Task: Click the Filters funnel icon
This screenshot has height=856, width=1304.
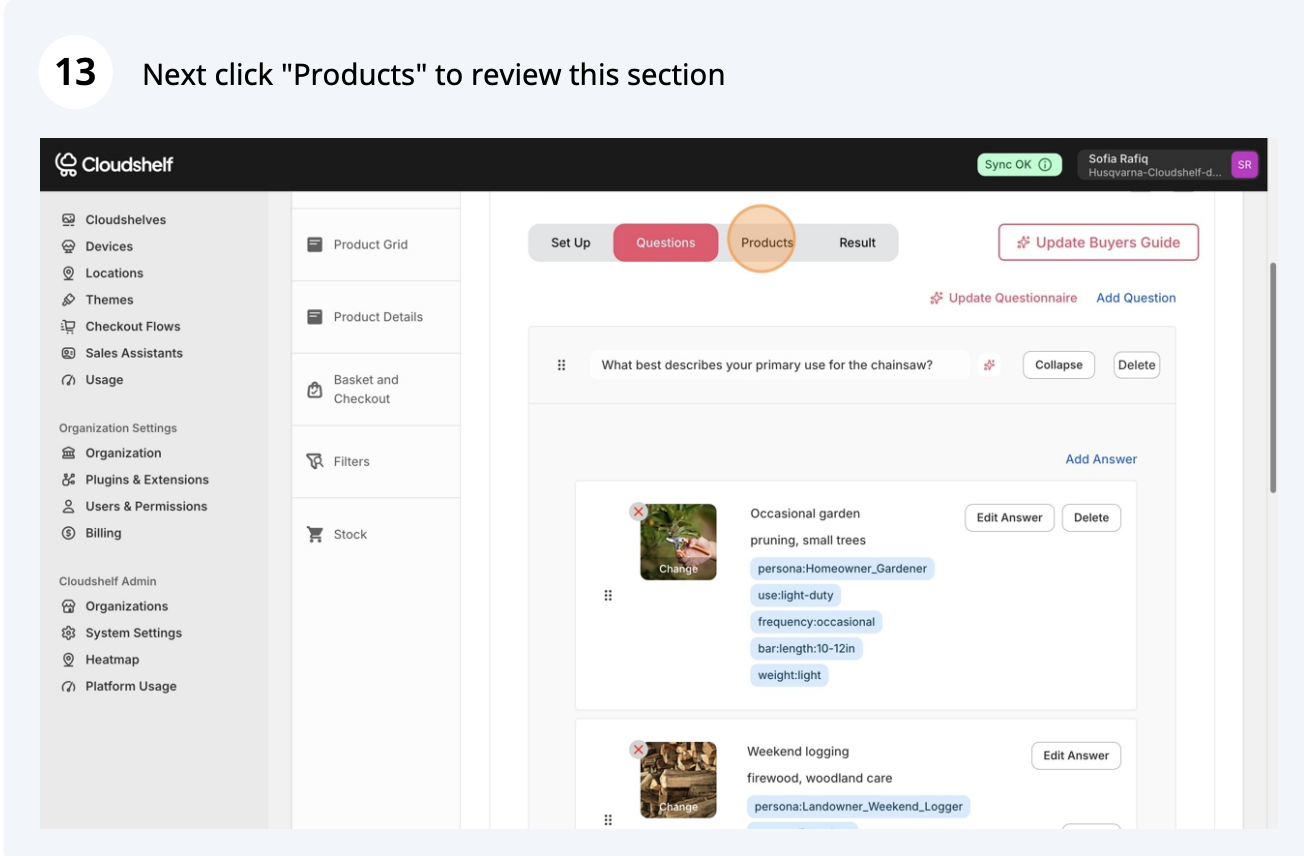Action: point(315,461)
